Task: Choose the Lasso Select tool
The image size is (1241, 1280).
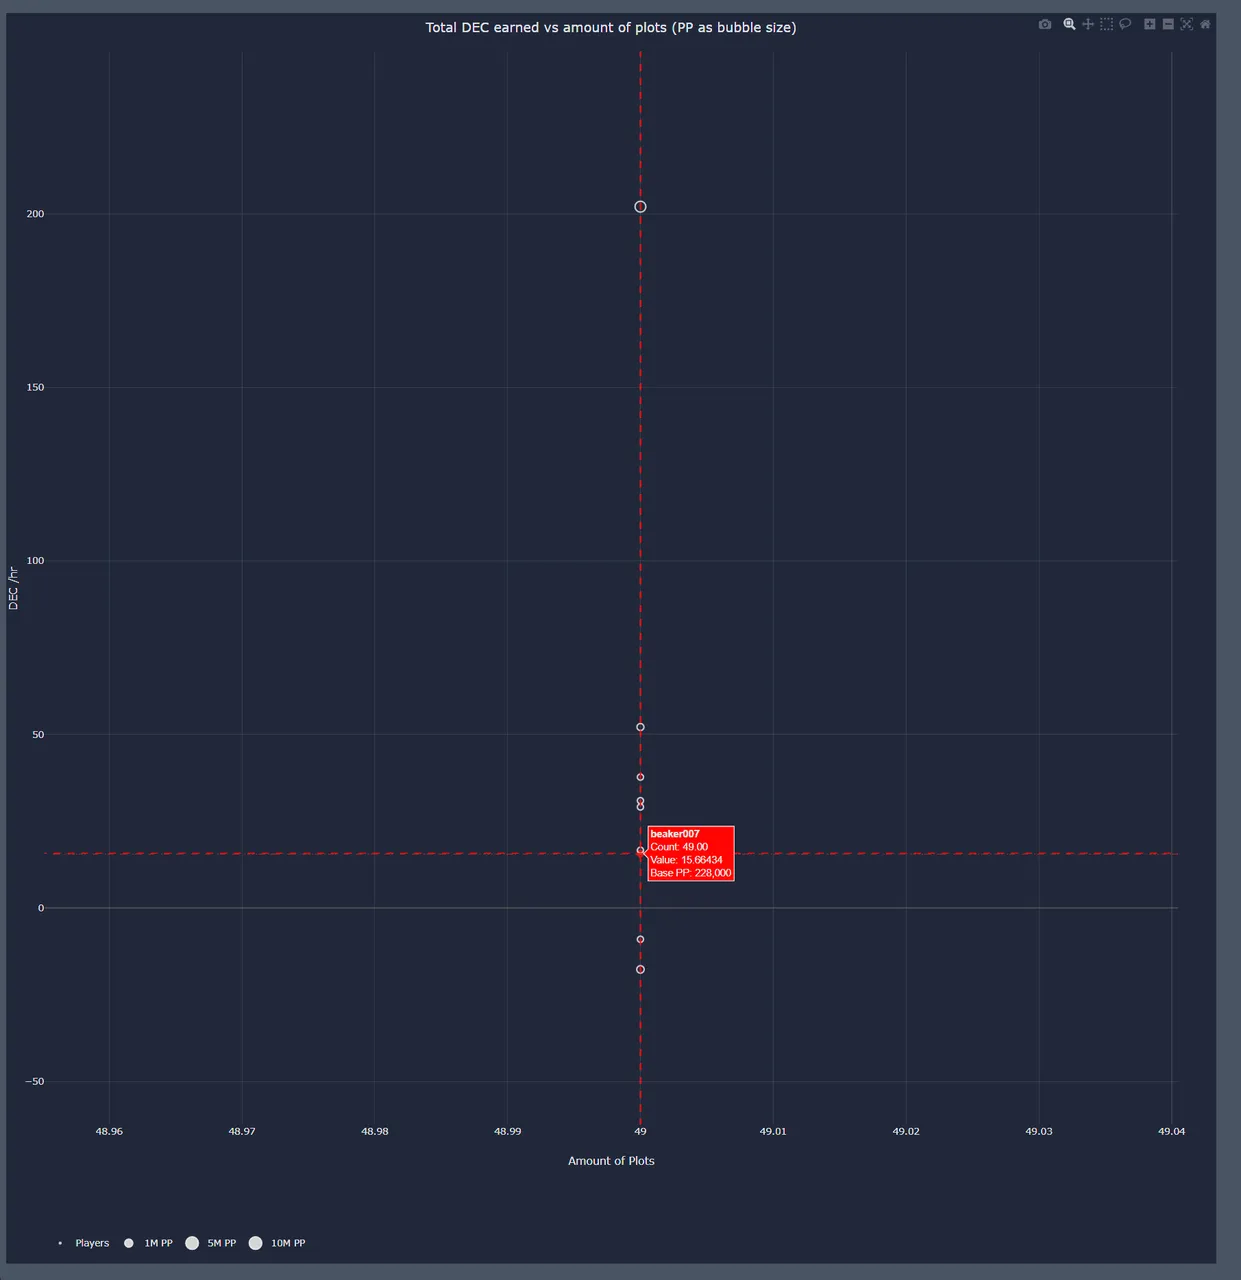Action: [1125, 24]
